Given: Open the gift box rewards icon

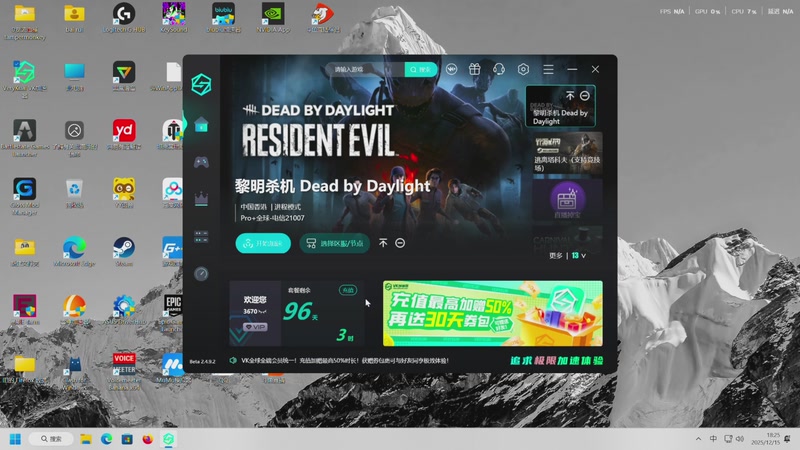Looking at the screenshot, I should (x=474, y=69).
